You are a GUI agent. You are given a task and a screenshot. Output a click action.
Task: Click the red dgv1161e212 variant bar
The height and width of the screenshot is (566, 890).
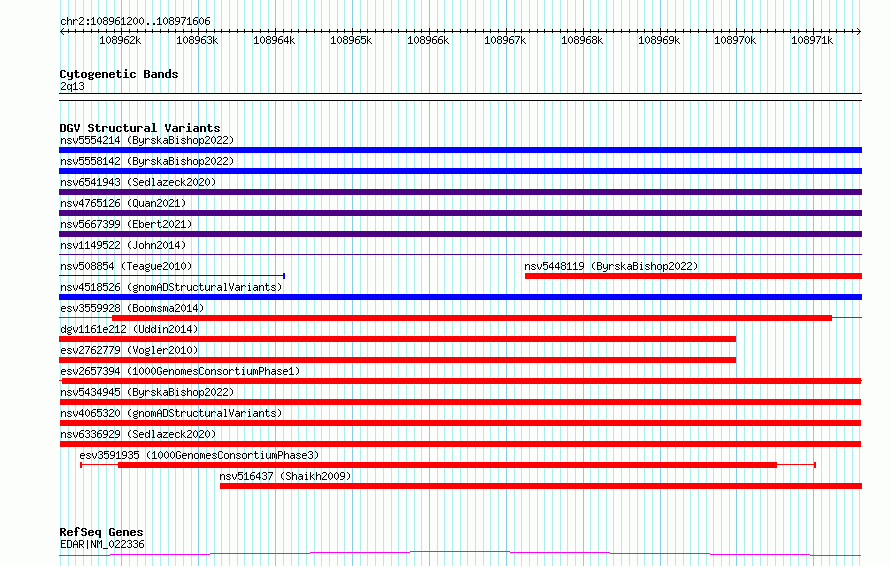(x=397, y=339)
